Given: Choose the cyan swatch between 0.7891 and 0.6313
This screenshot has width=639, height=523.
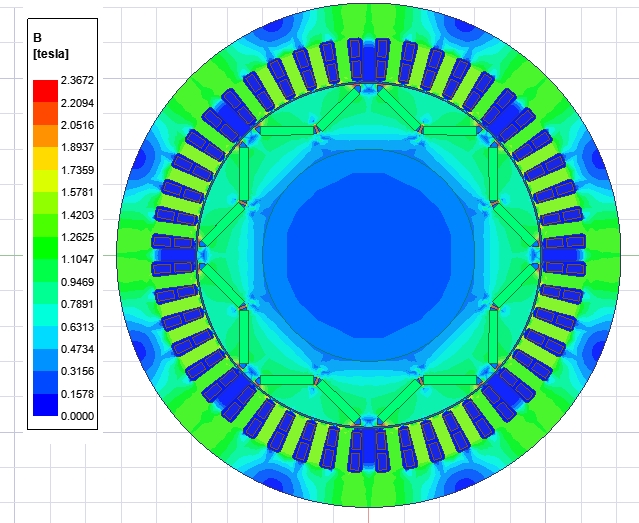Looking at the screenshot, I should coord(45,315).
